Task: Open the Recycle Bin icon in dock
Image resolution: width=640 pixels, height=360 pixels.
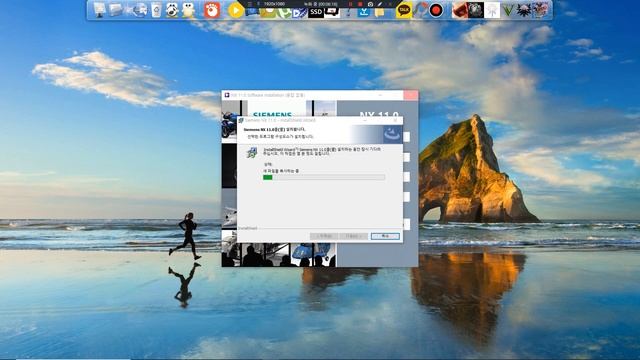Action: 156,10
